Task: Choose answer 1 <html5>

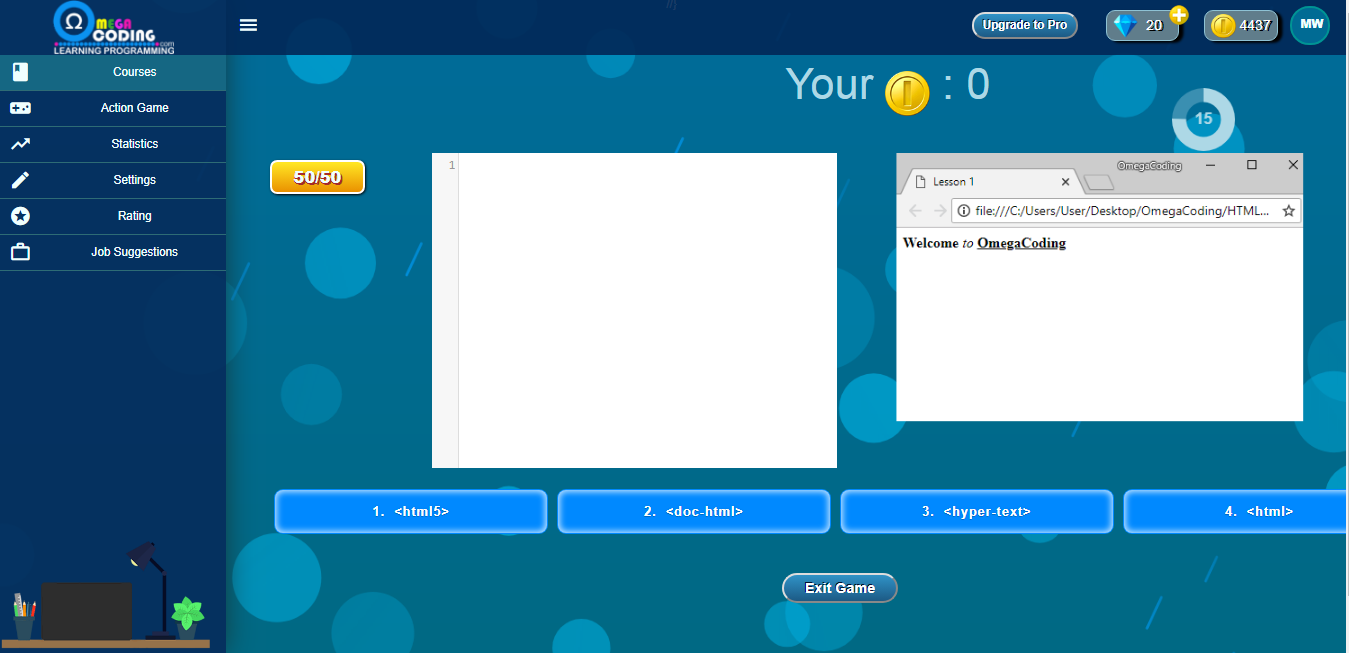Action: [x=411, y=511]
